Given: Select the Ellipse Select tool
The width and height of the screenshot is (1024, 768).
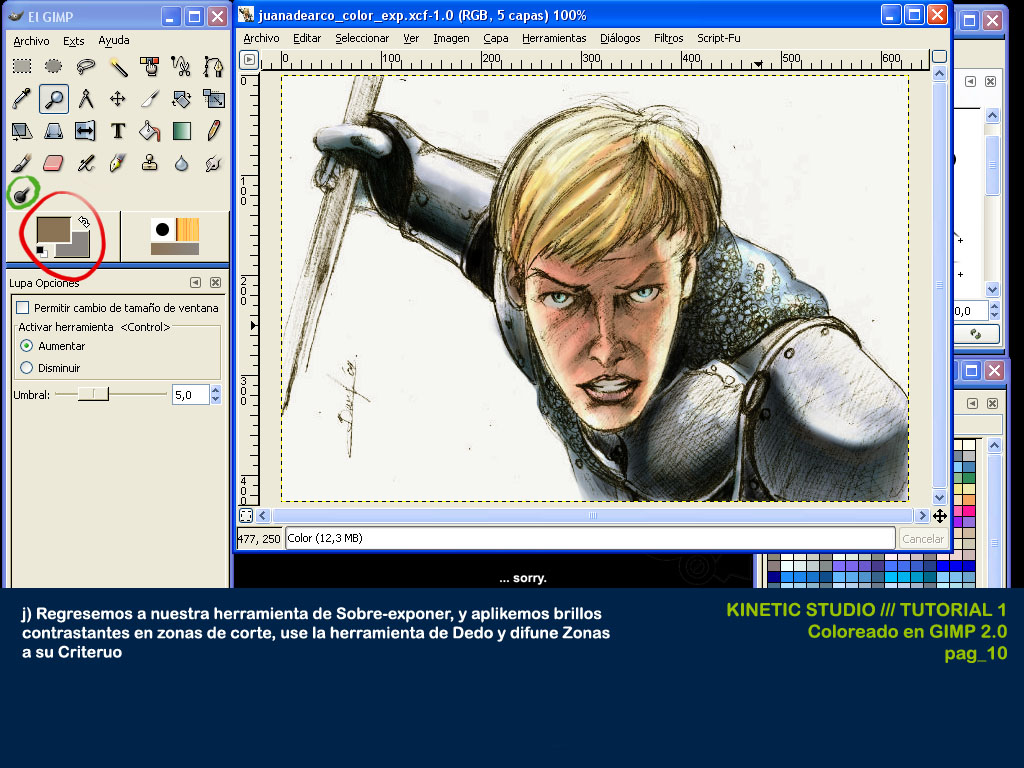Looking at the screenshot, I should (x=54, y=66).
